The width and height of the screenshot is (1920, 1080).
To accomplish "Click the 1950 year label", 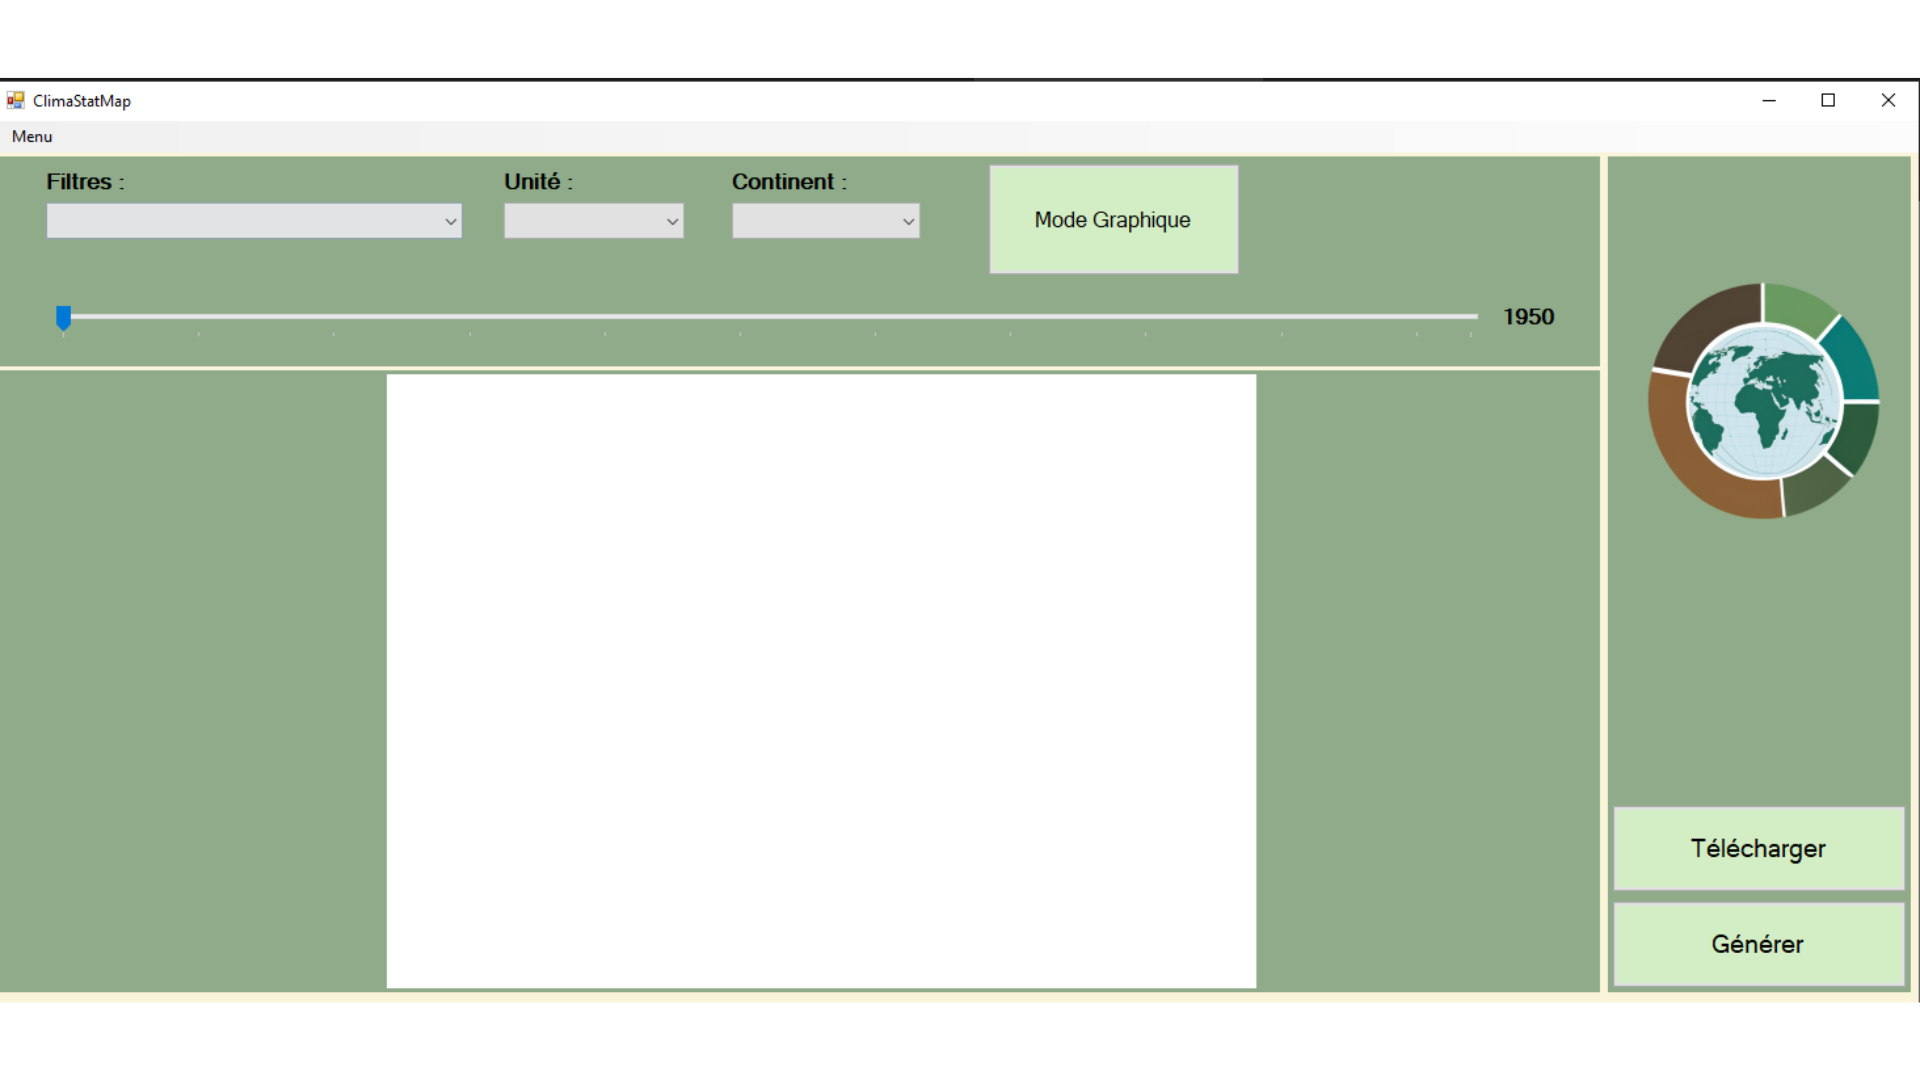I will pos(1528,317).
